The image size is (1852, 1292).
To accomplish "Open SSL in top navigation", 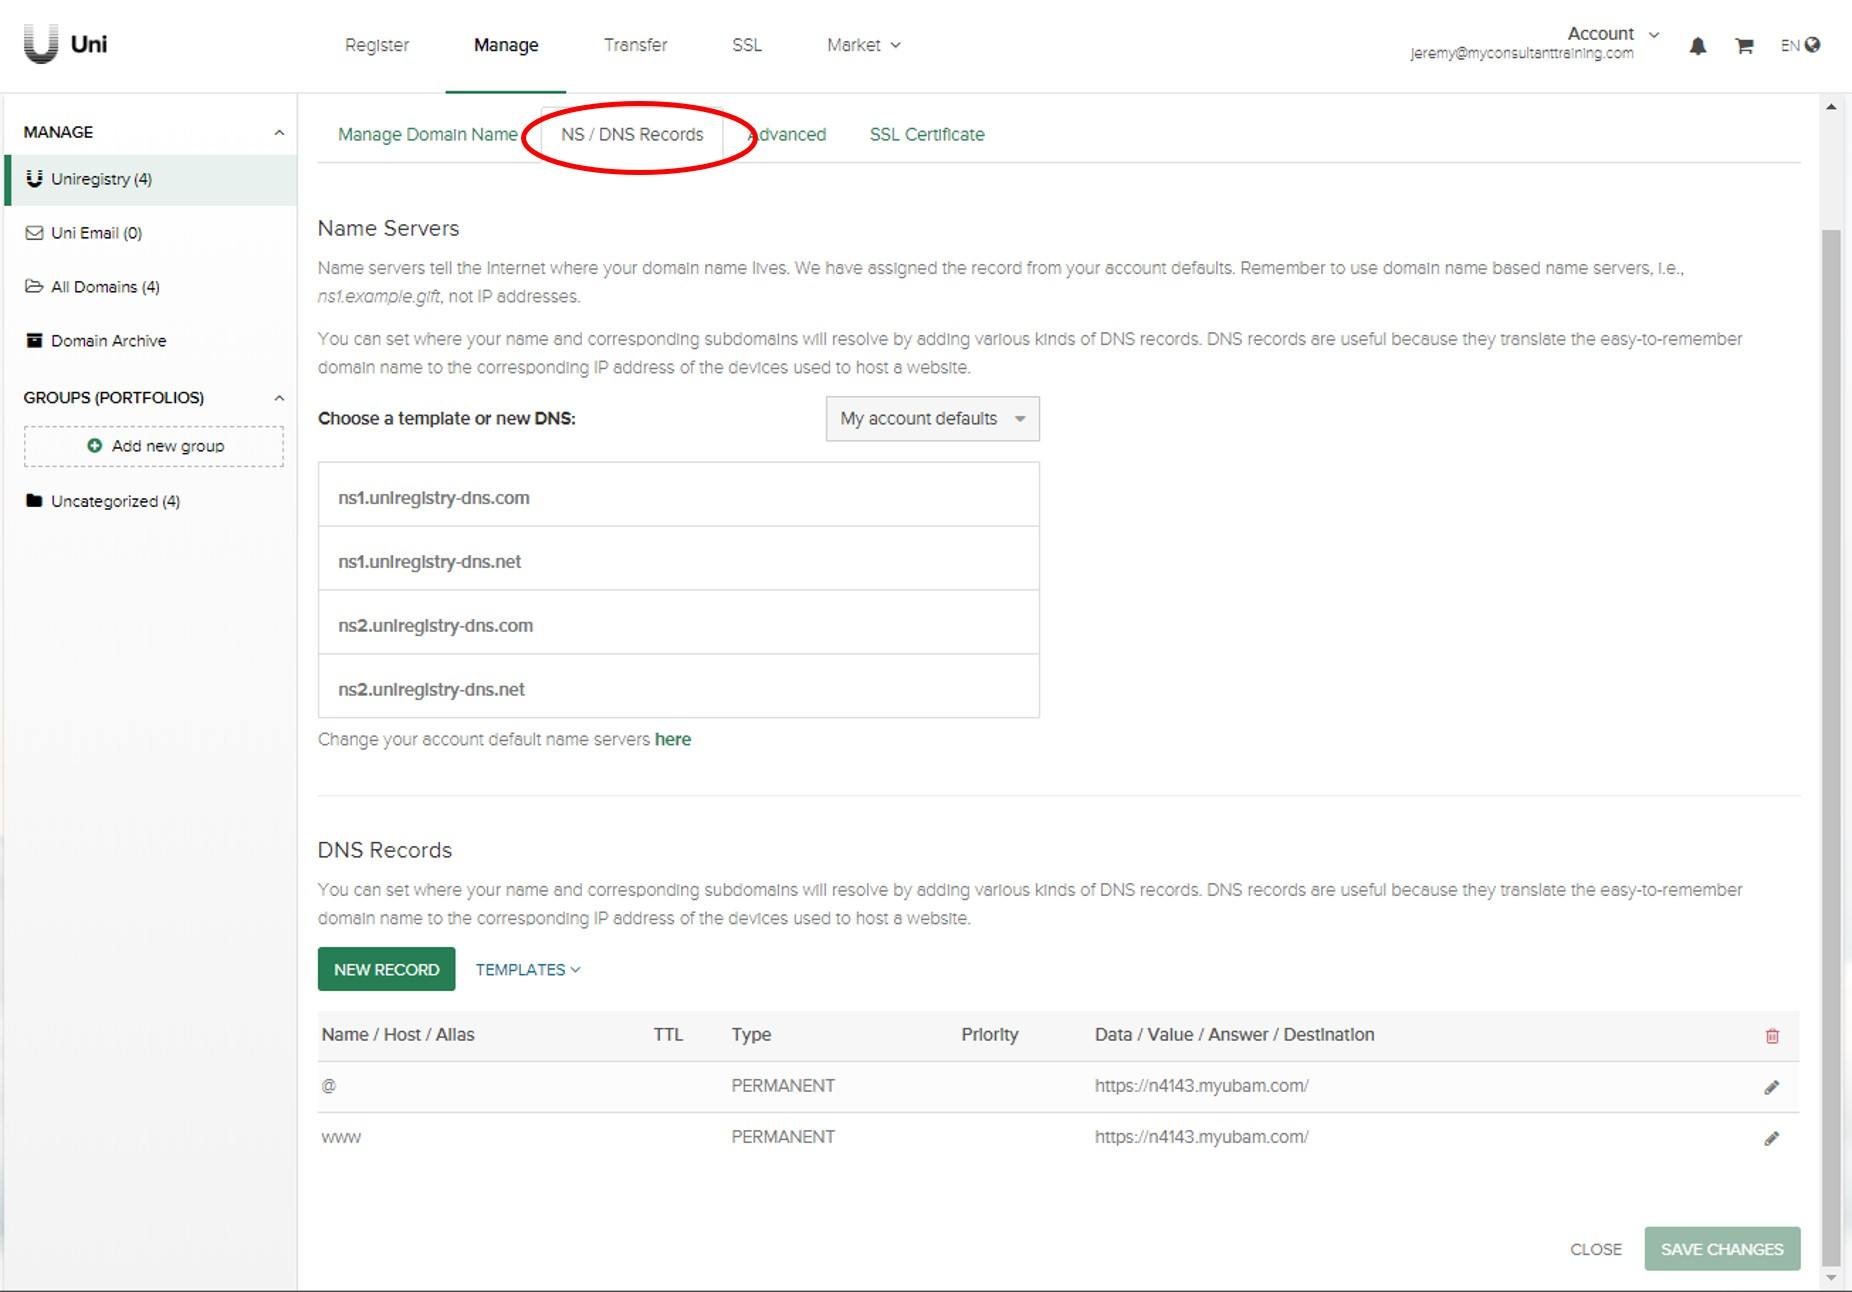I will (x=747, y=45).
